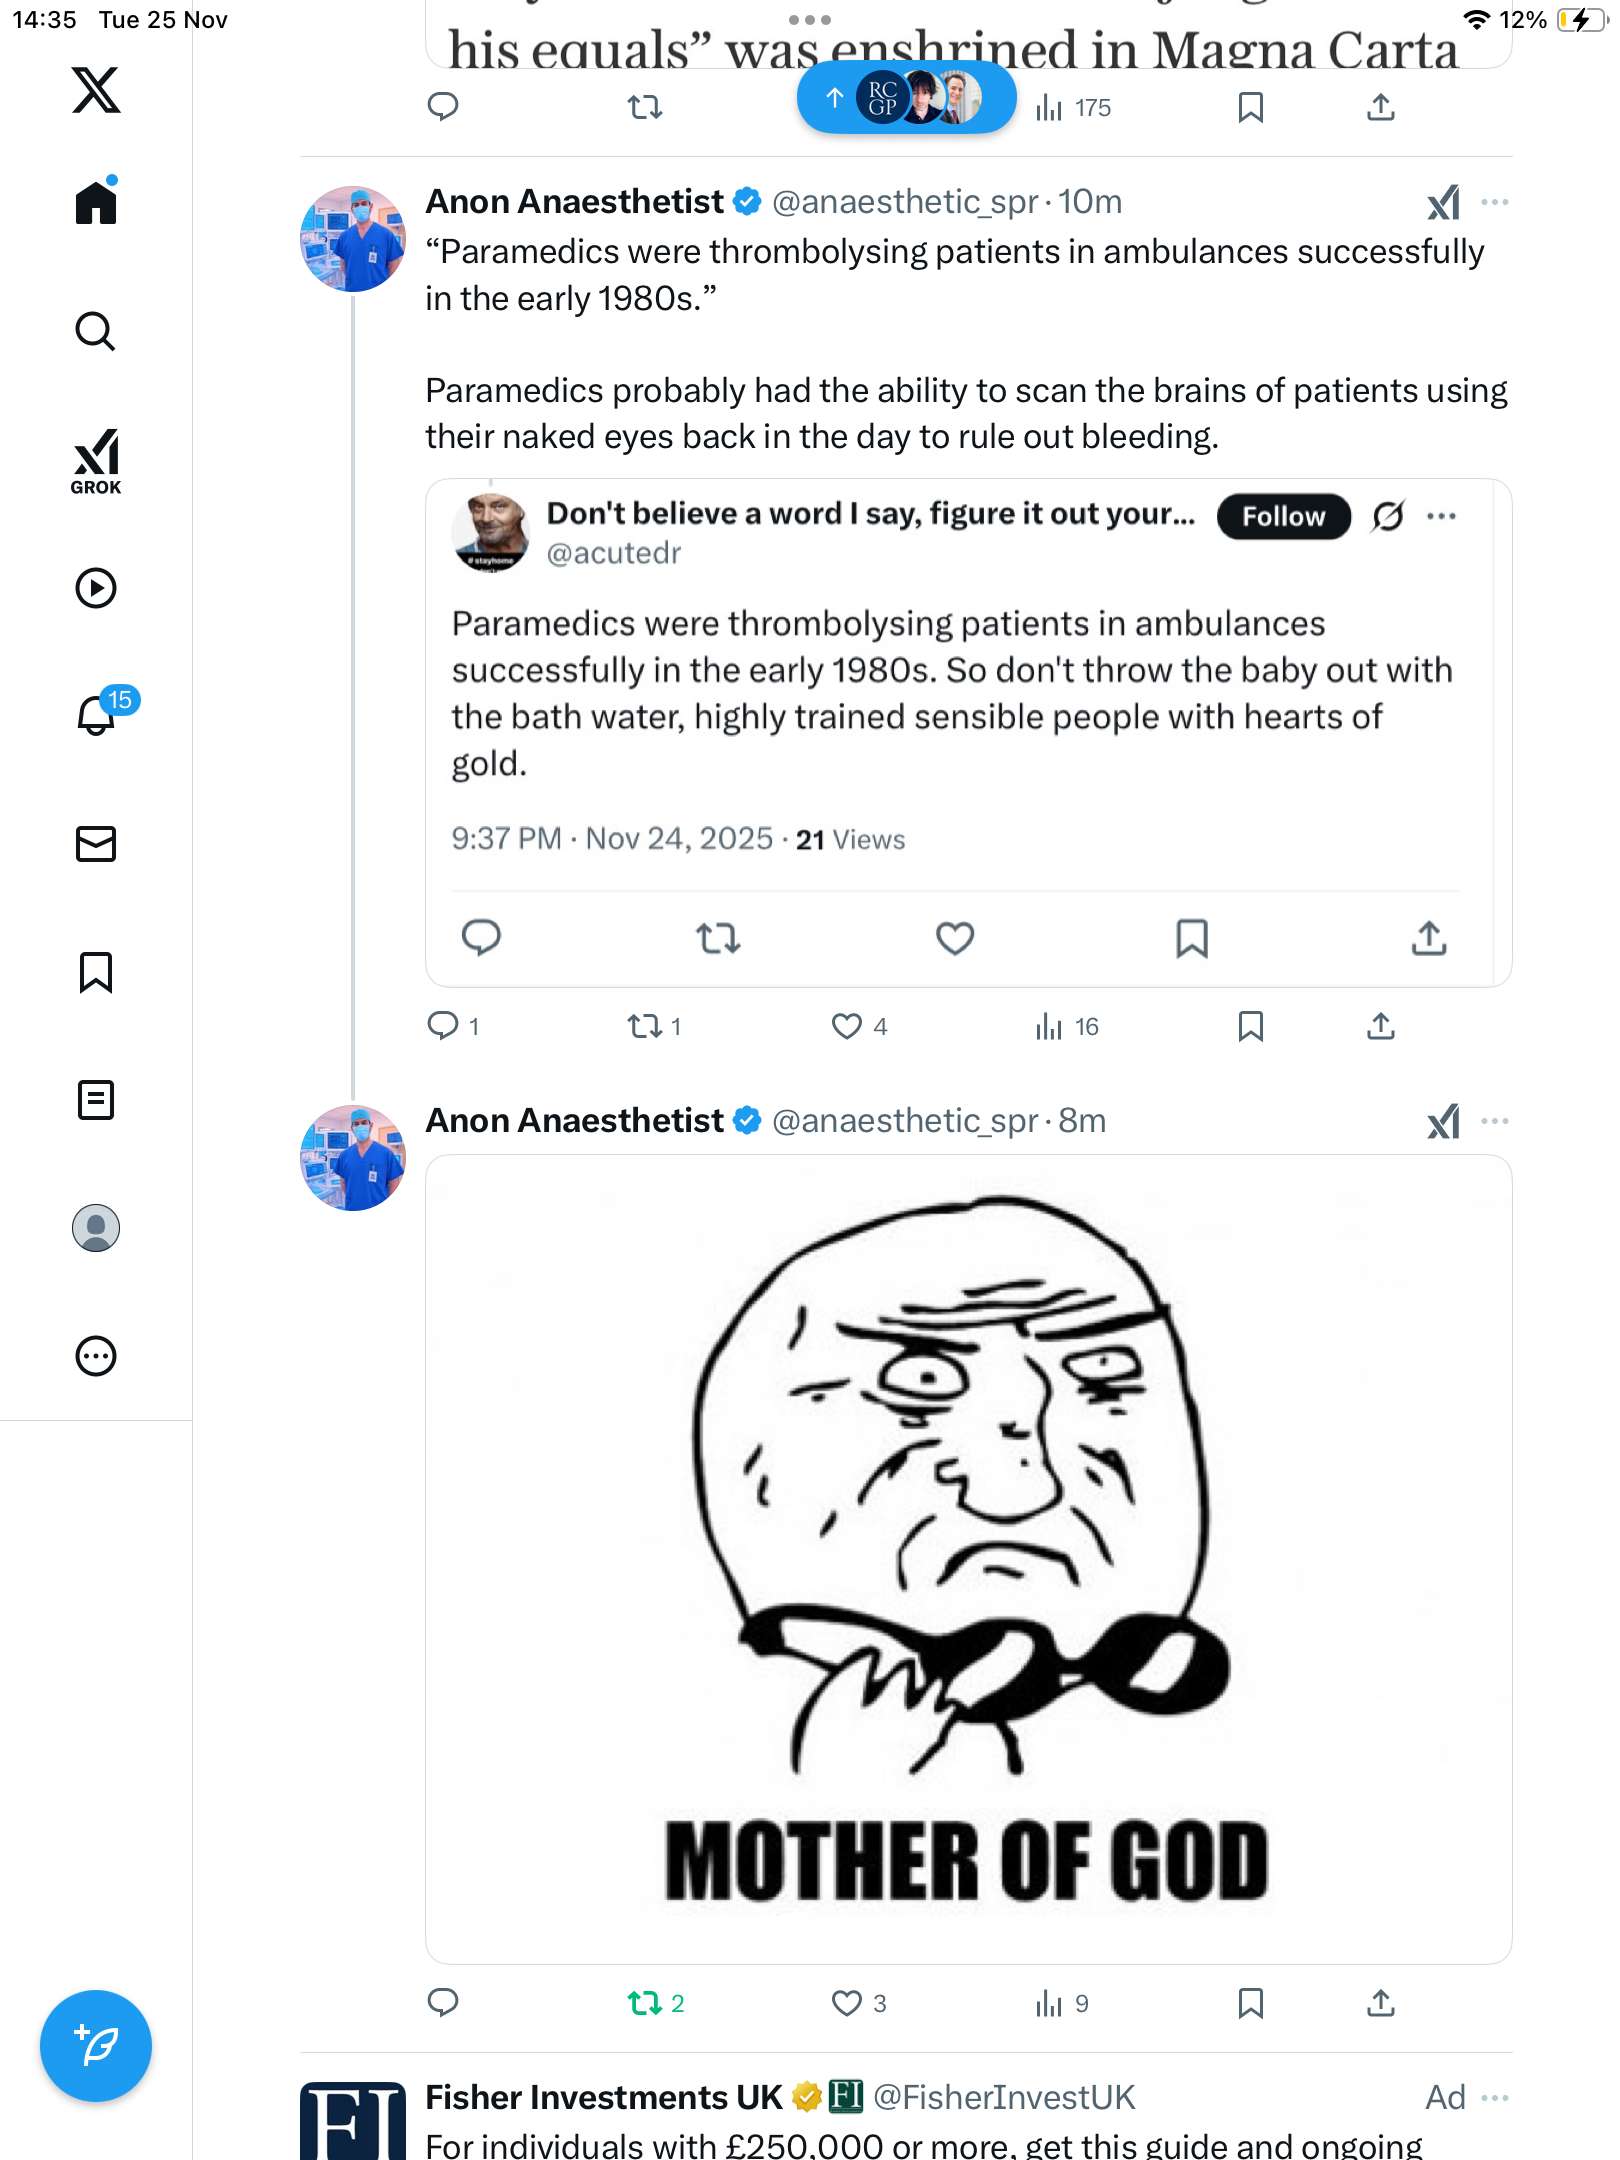The image size is (1620, 2160).
Task: Like the 10m thrombolysing post with 4 likes
Action: pyautogui.click(x=847, y=1026)
